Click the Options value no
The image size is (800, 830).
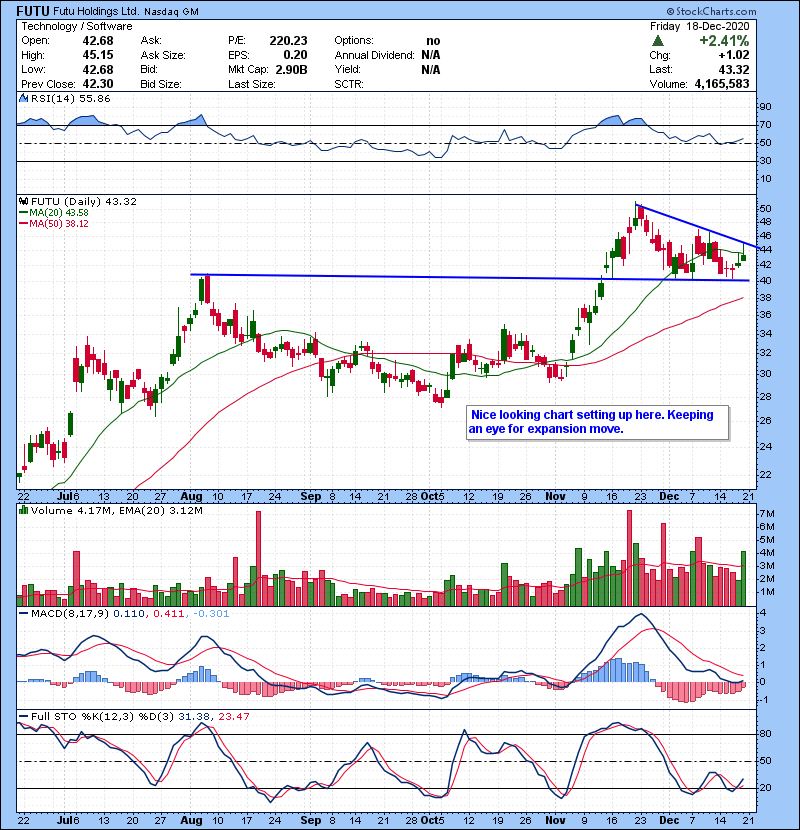pos(433,41)
